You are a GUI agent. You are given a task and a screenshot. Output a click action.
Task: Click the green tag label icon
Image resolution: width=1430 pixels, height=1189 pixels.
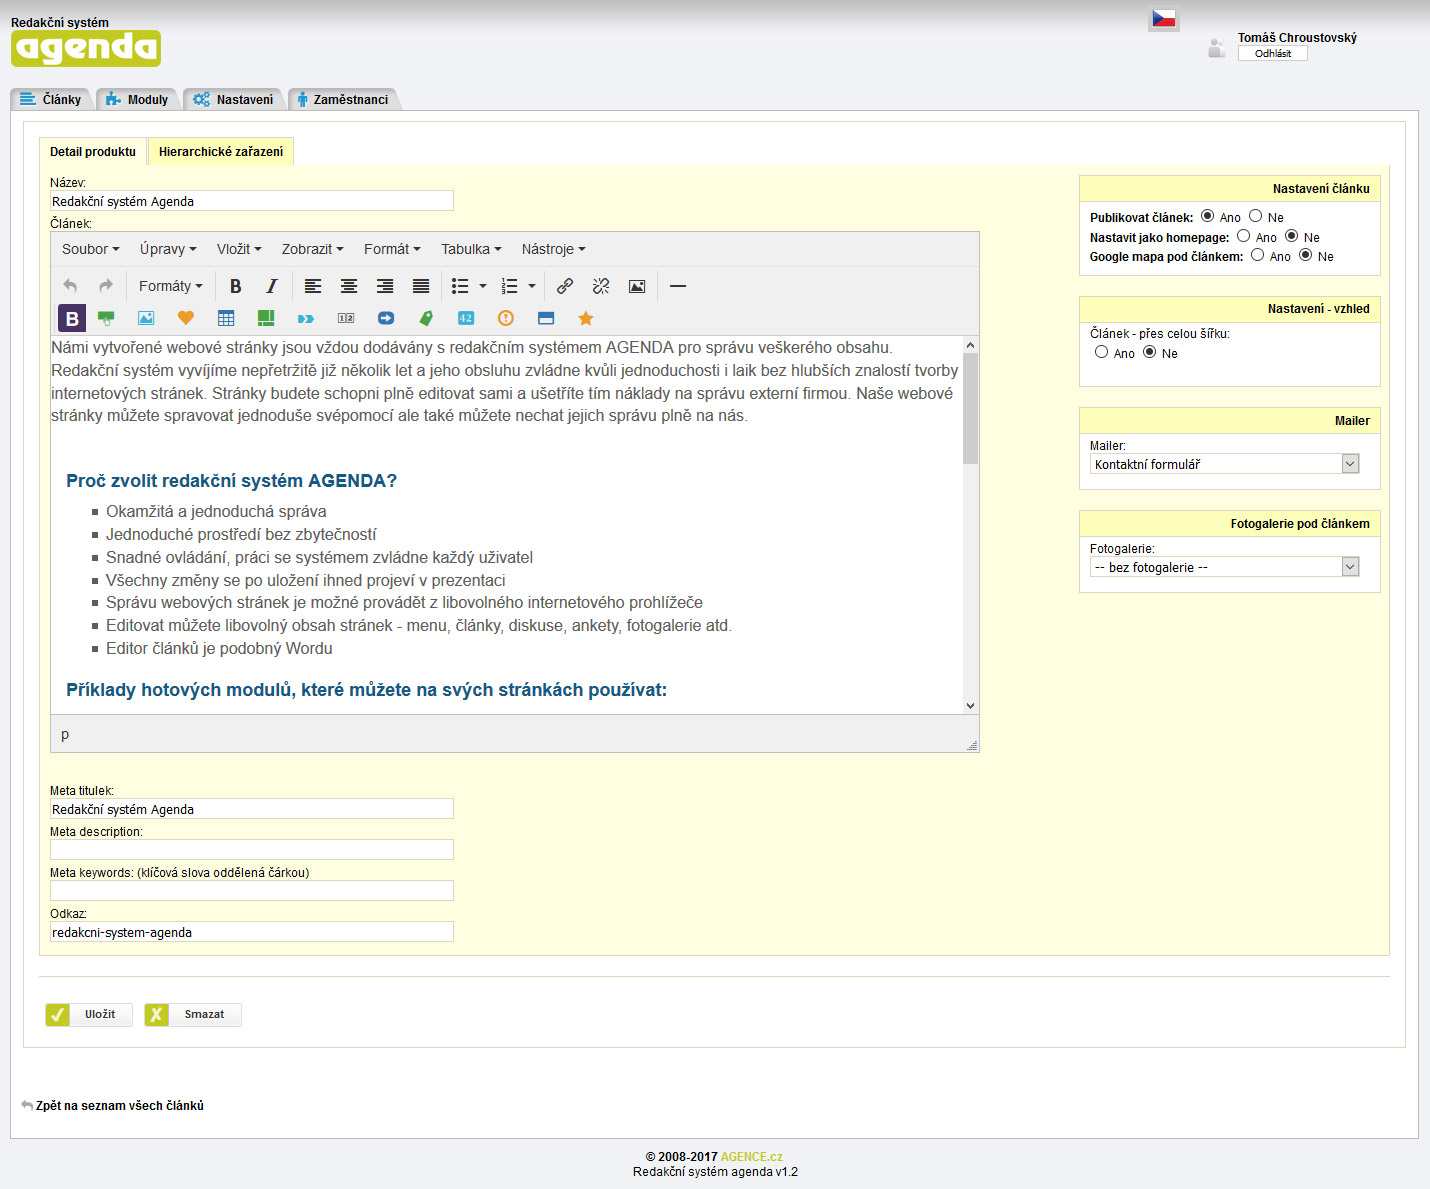[426, 318]
